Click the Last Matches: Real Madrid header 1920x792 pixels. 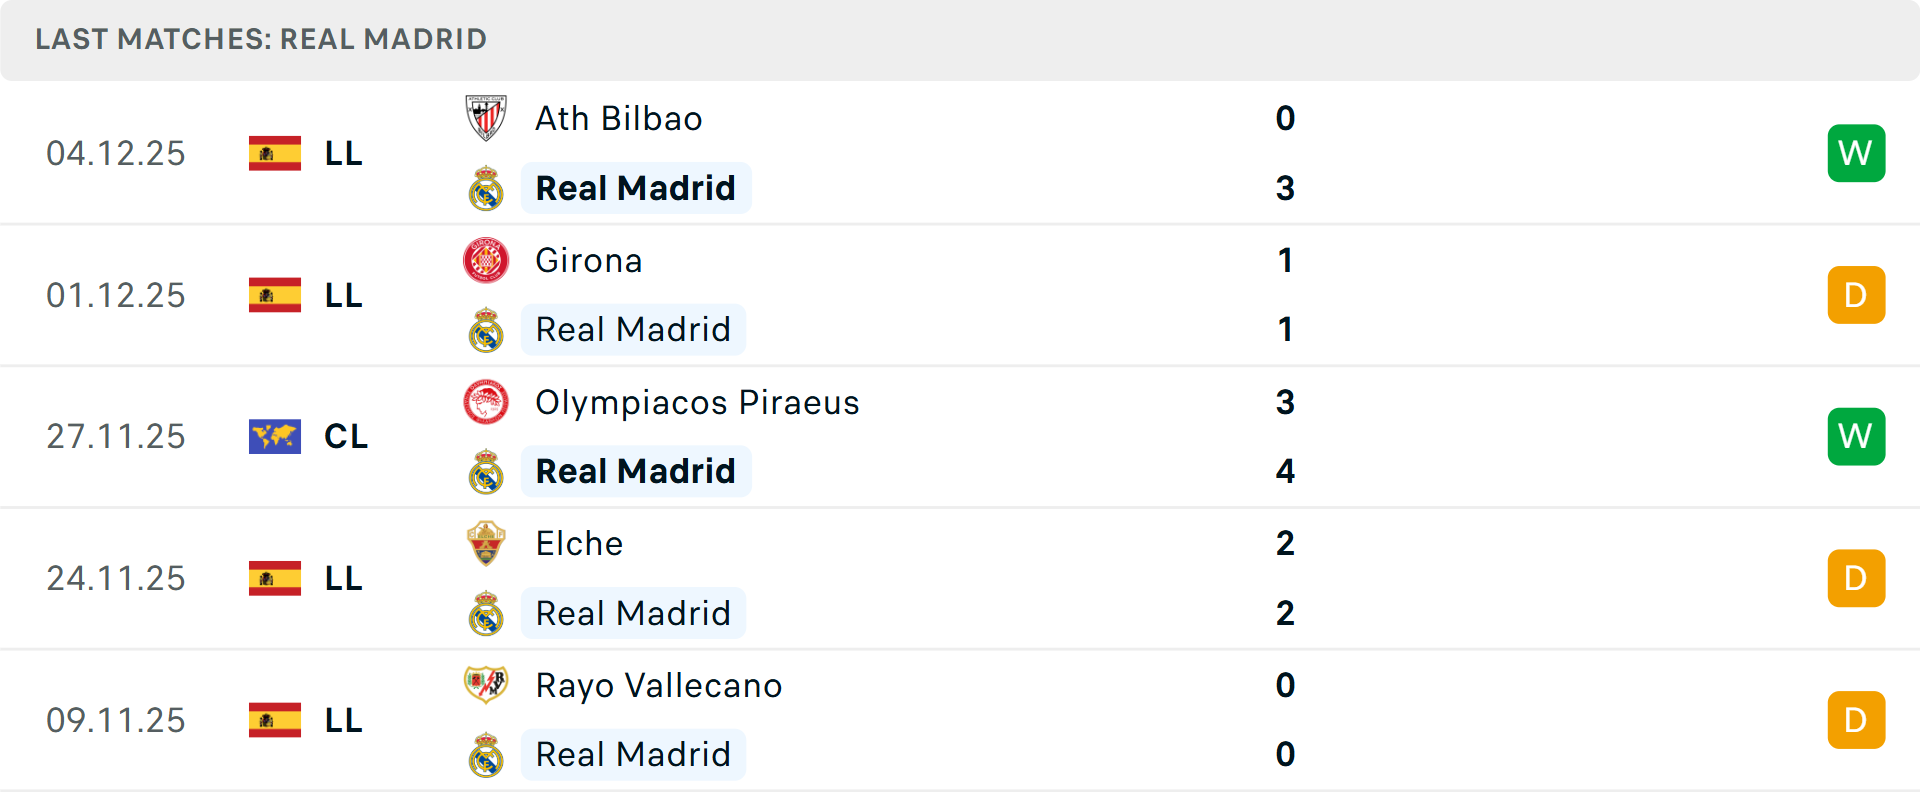[x=261, y=39]
